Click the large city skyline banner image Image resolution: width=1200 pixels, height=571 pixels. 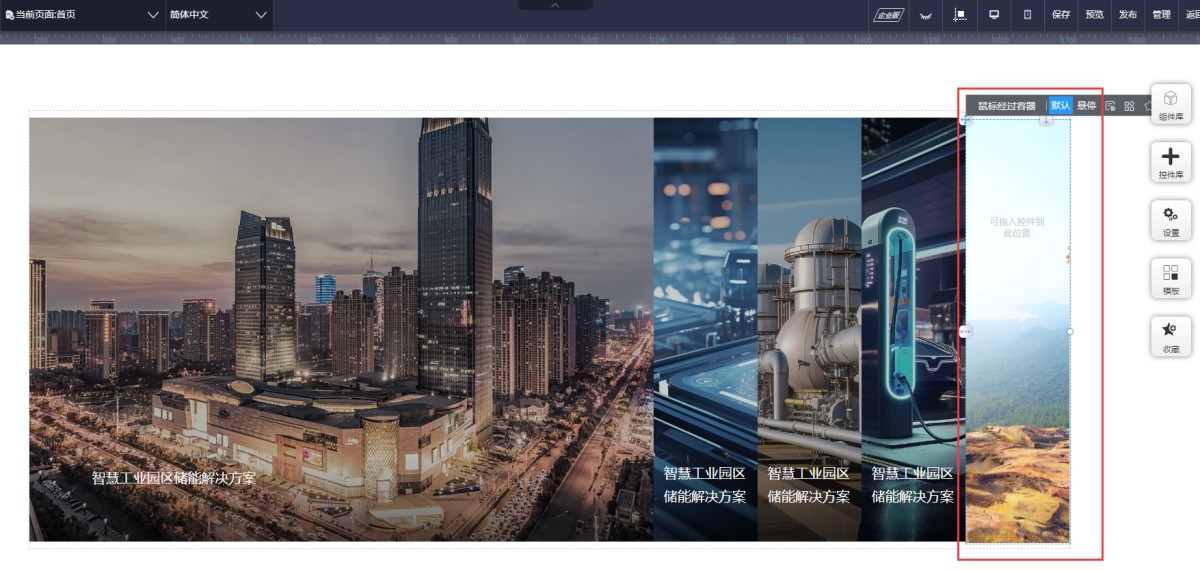[341, 329]
